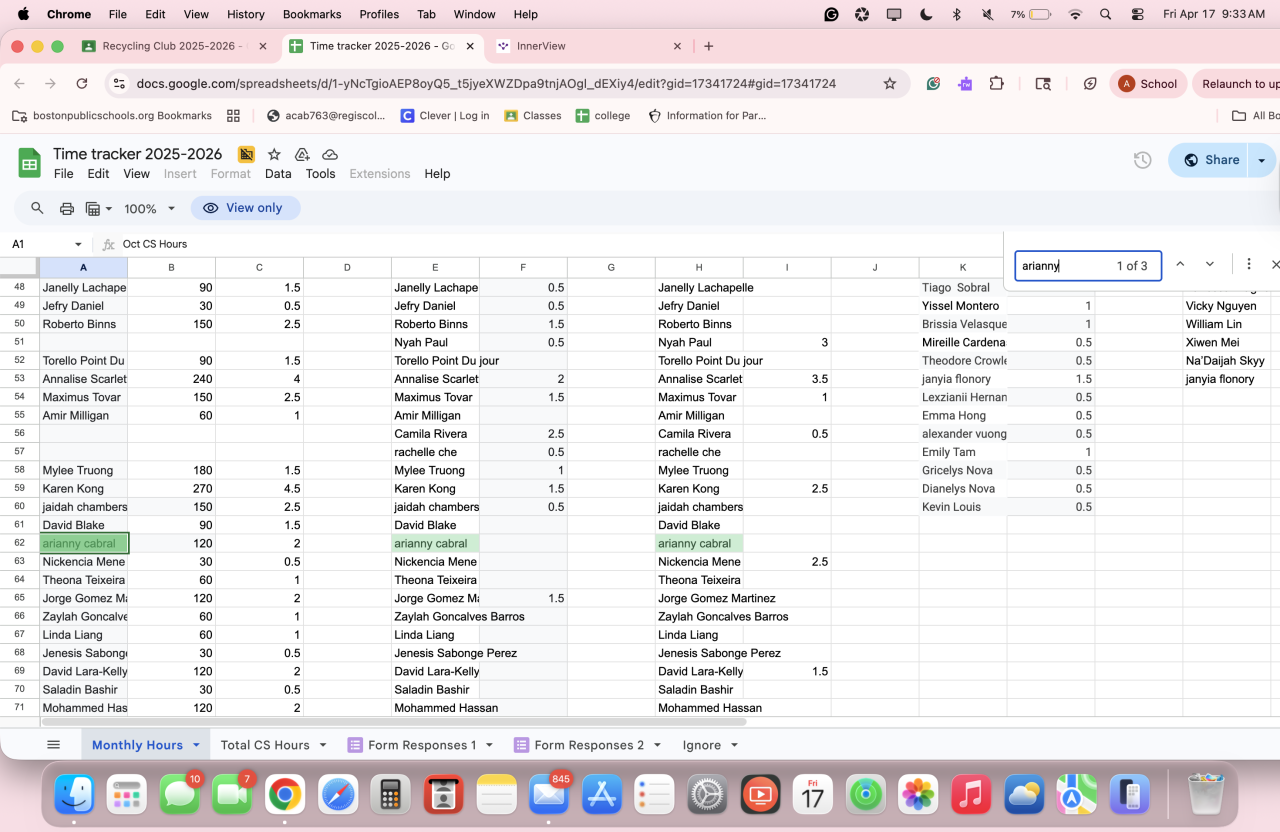The width and height of the screenshot is (1280, 832).
Task: Click the search magnifier icon in Sheets toolbar
Action: (37, 208)
